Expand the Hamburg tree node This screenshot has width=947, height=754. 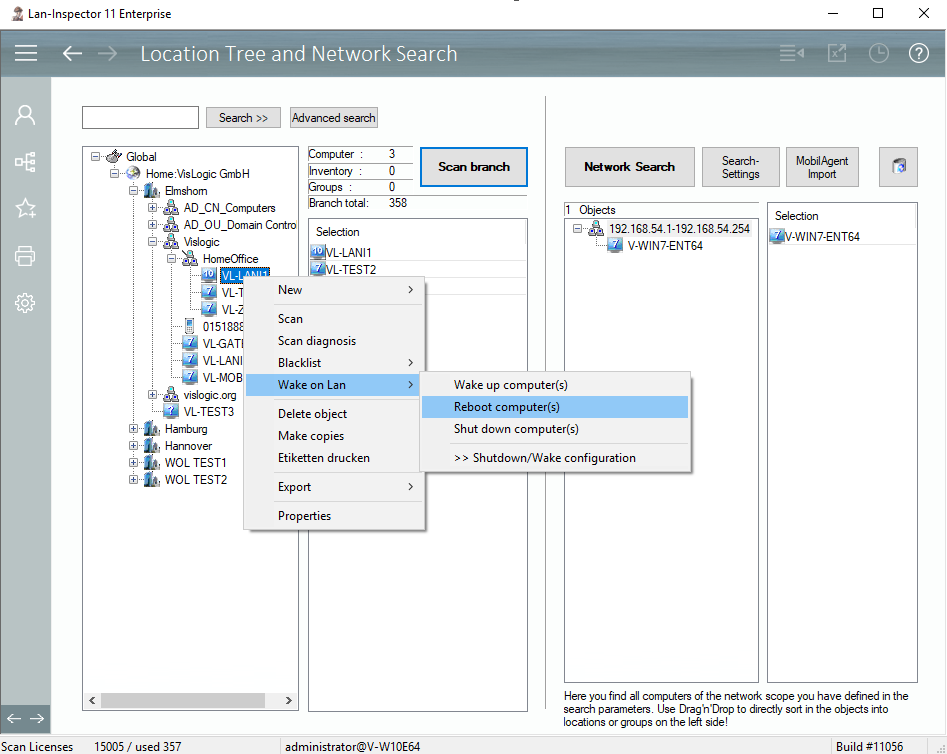pyautogui.click(x=135, y=429)
